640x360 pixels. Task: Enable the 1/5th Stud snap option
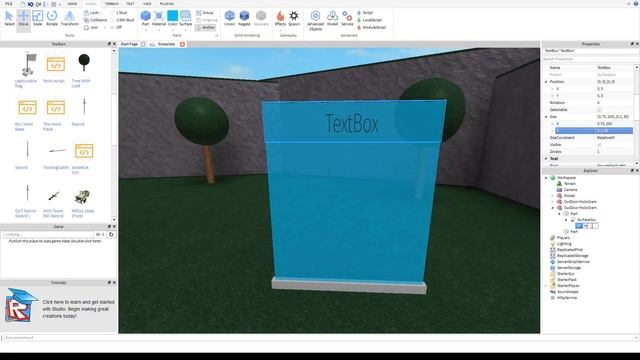point(122,20)
